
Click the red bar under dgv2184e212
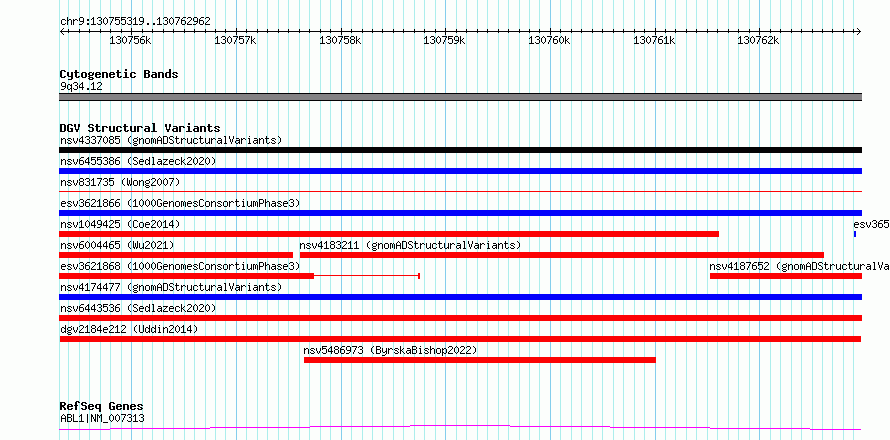pyautogui.click(x=460, y=339)
